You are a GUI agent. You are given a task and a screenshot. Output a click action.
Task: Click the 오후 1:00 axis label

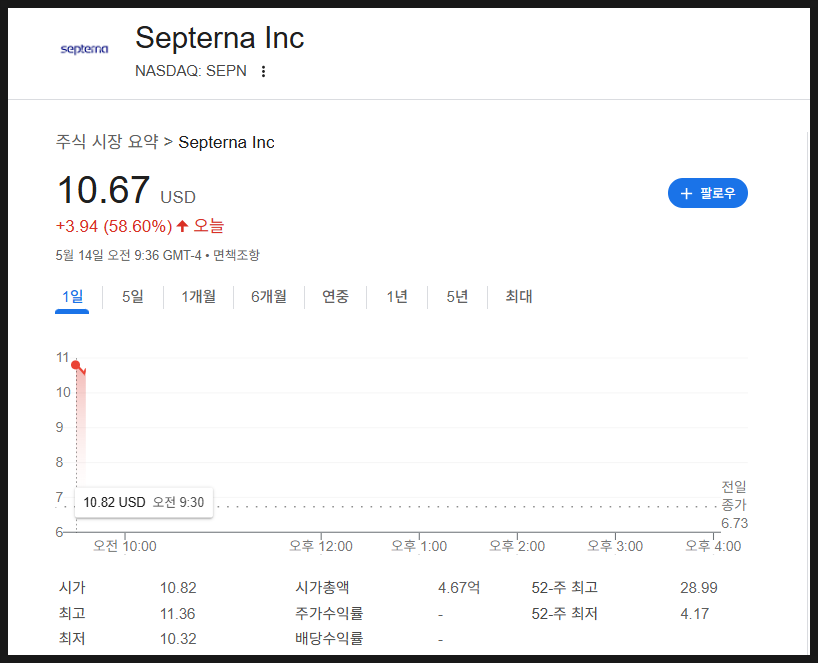coord(419,546)
